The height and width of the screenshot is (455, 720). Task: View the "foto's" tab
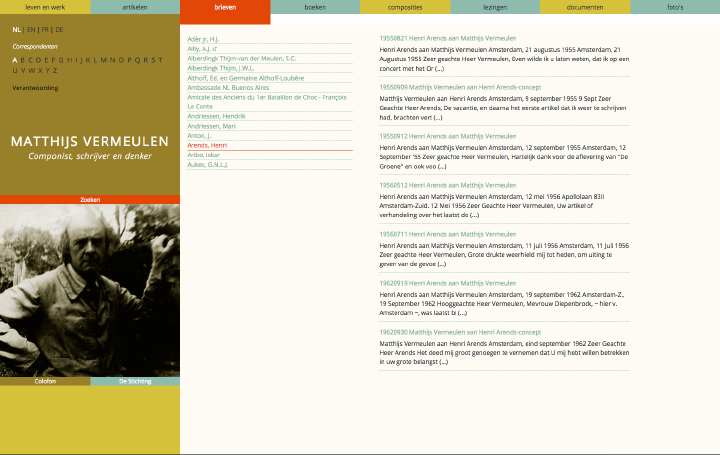pos(675,7)
